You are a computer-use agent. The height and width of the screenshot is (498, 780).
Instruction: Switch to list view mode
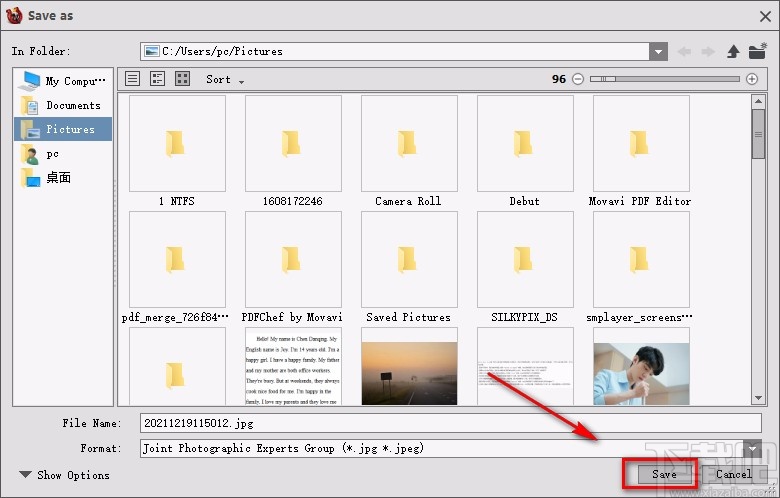[133, 79]
